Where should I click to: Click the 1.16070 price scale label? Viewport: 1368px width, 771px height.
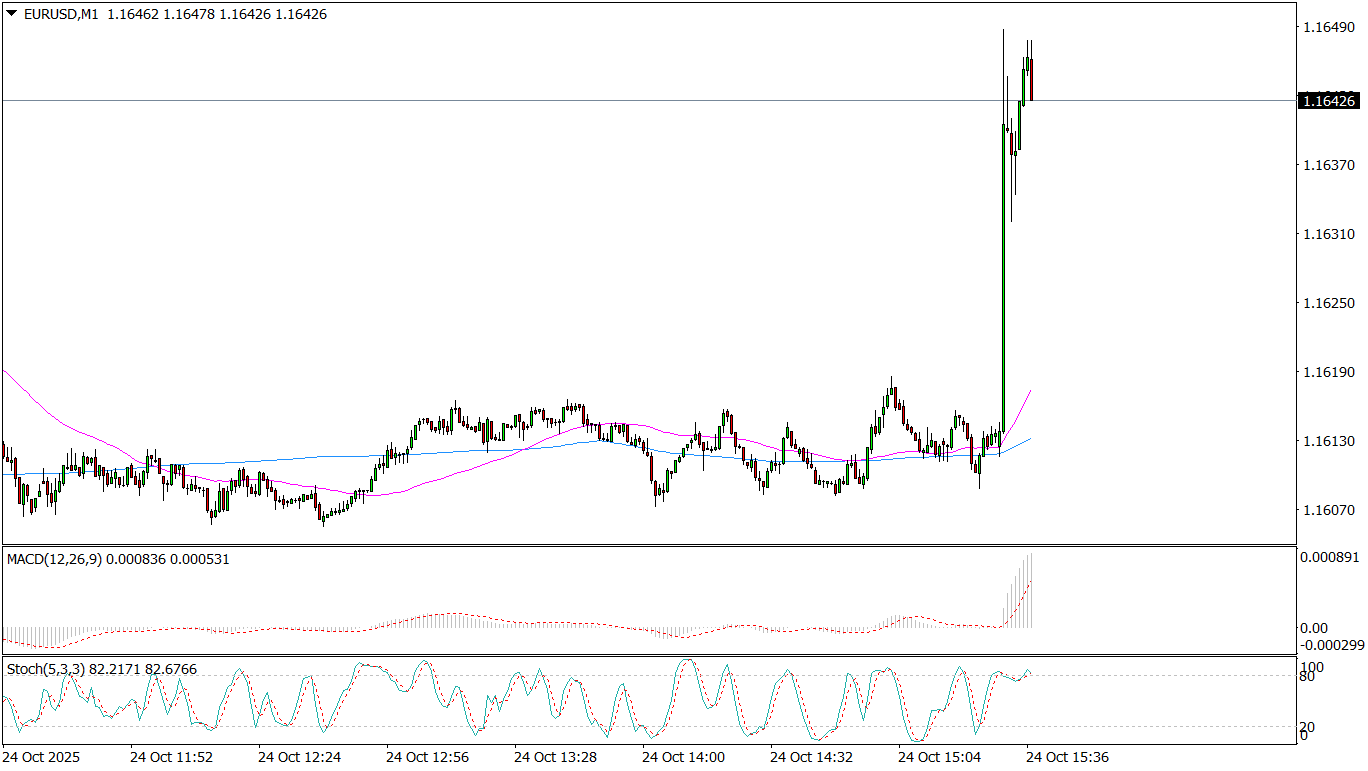tap(1326, 510)
